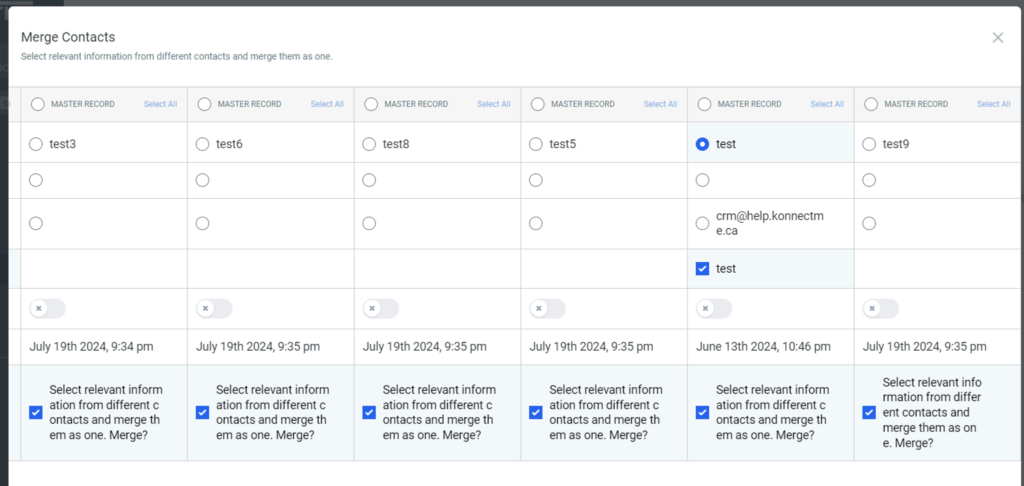Choose the test8 name radio button
This screenshot has height=486, width=1024.
(369, 144)
